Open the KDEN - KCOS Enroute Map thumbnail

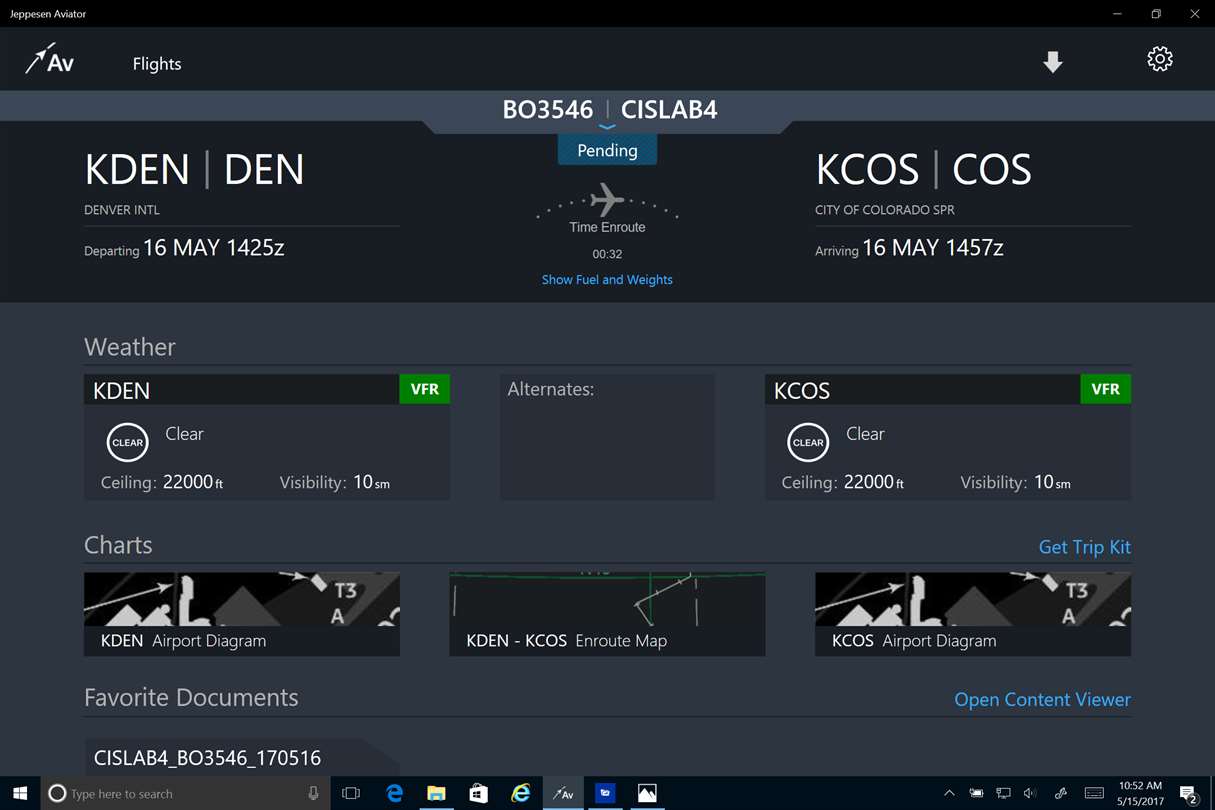click(607, 614)
